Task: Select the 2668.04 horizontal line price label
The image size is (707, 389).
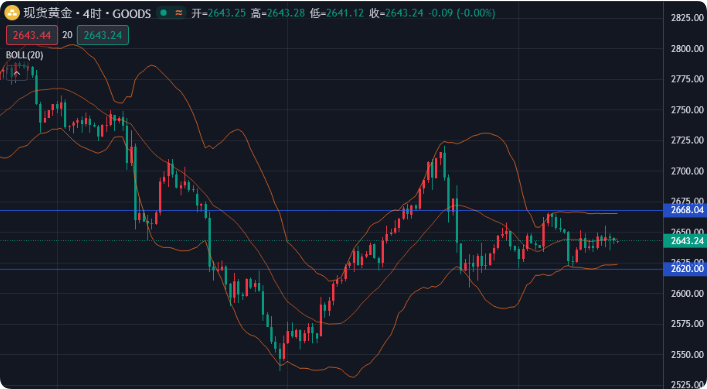Action: point(685,210)
